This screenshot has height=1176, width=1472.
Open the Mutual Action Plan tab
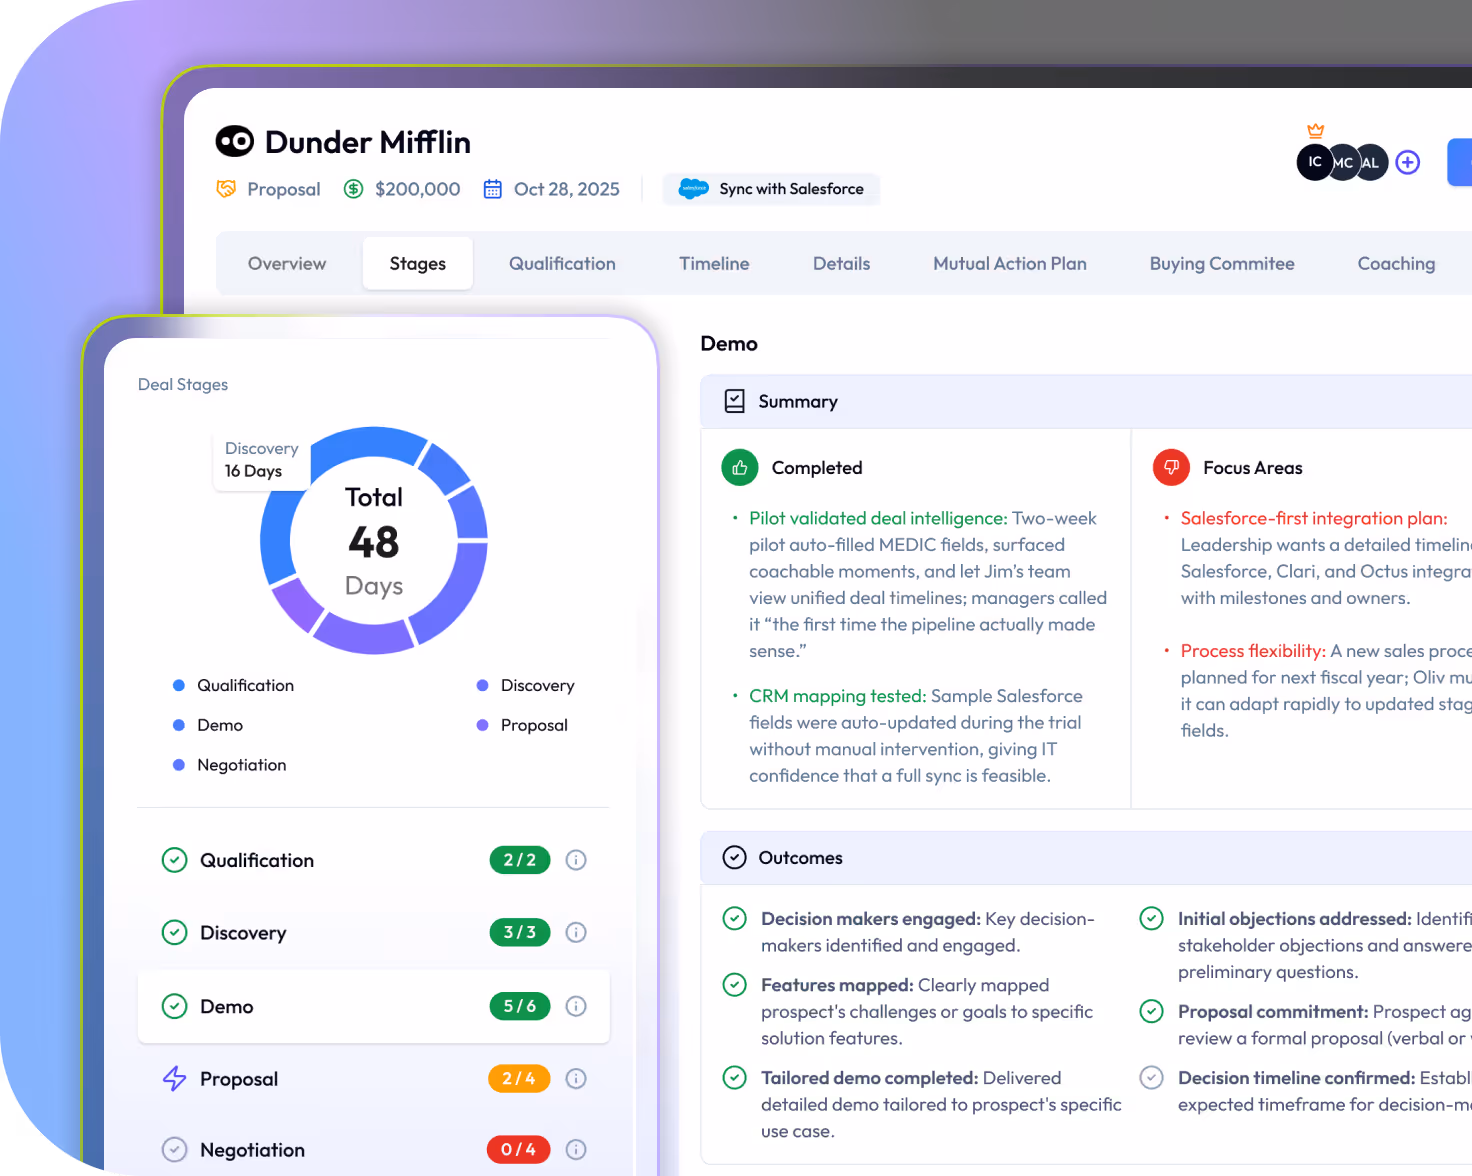pyautogui.click(x=1009, y=263)
